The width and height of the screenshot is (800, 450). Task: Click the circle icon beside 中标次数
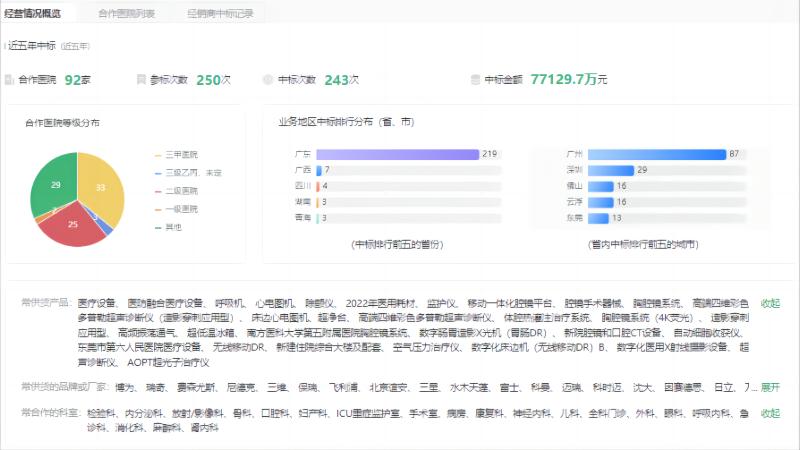pyautogui.click(x=268, y=80)
